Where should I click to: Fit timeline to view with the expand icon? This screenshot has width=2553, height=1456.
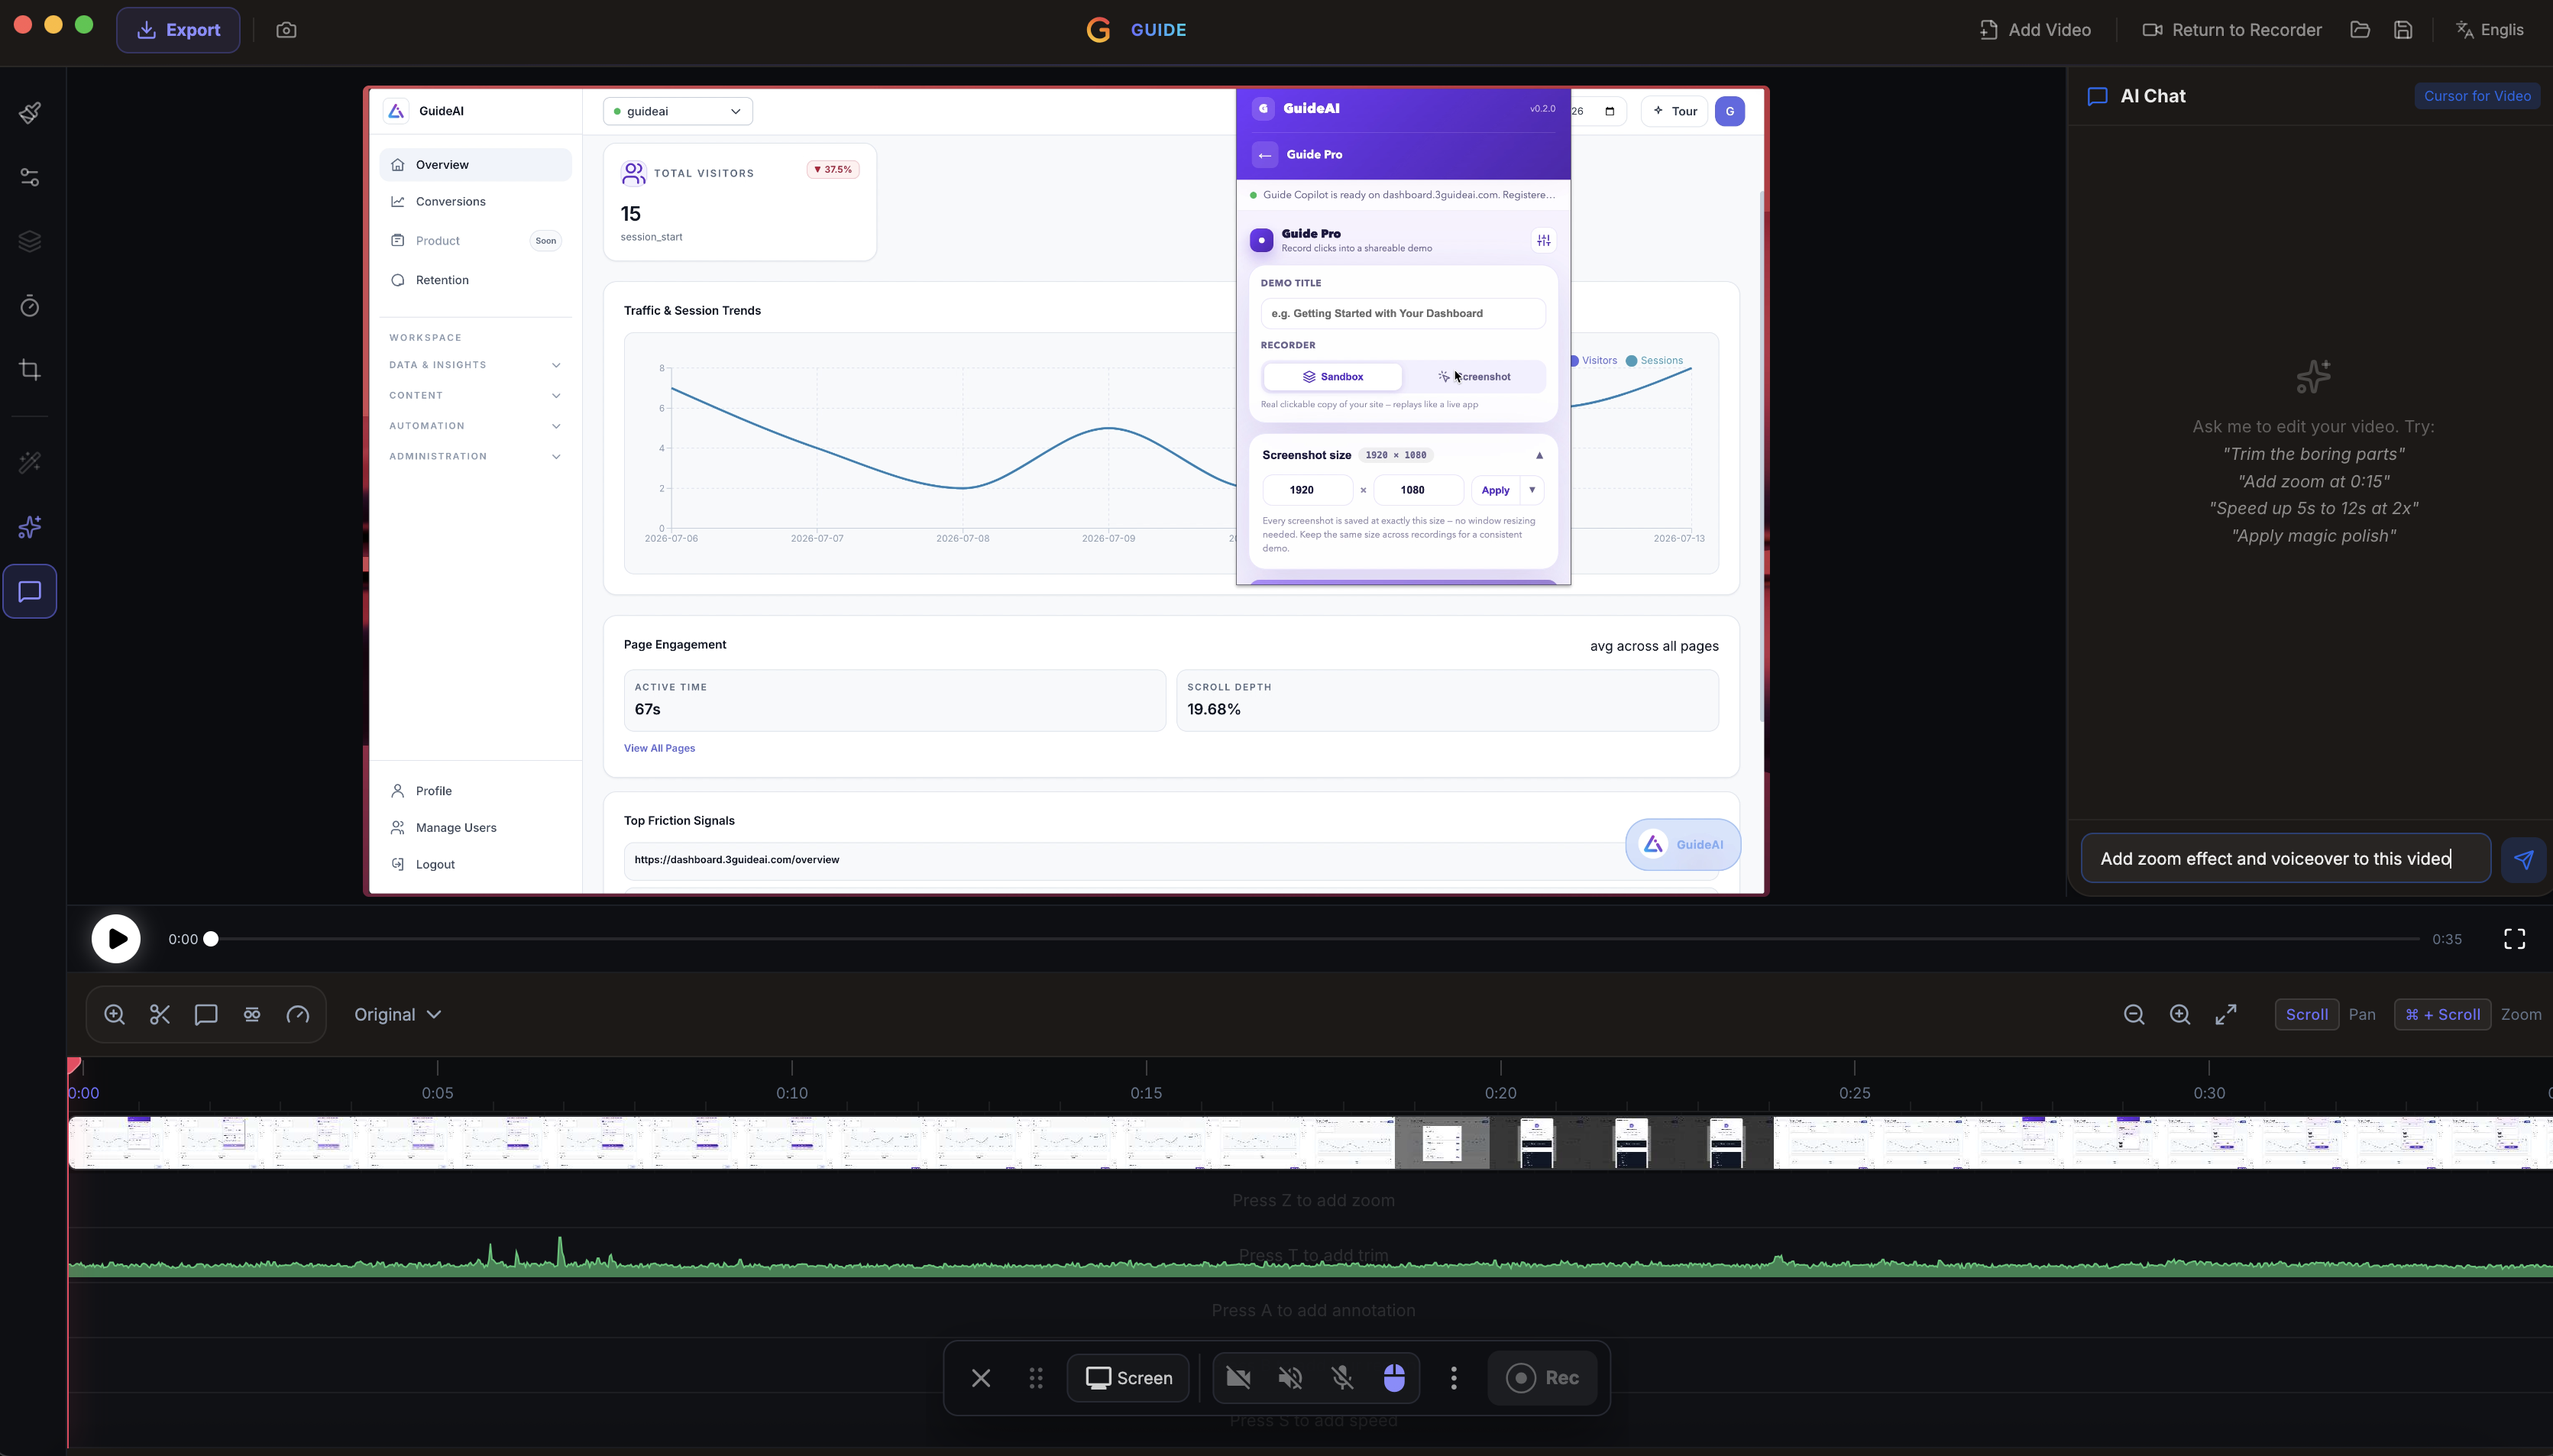2226,1014
